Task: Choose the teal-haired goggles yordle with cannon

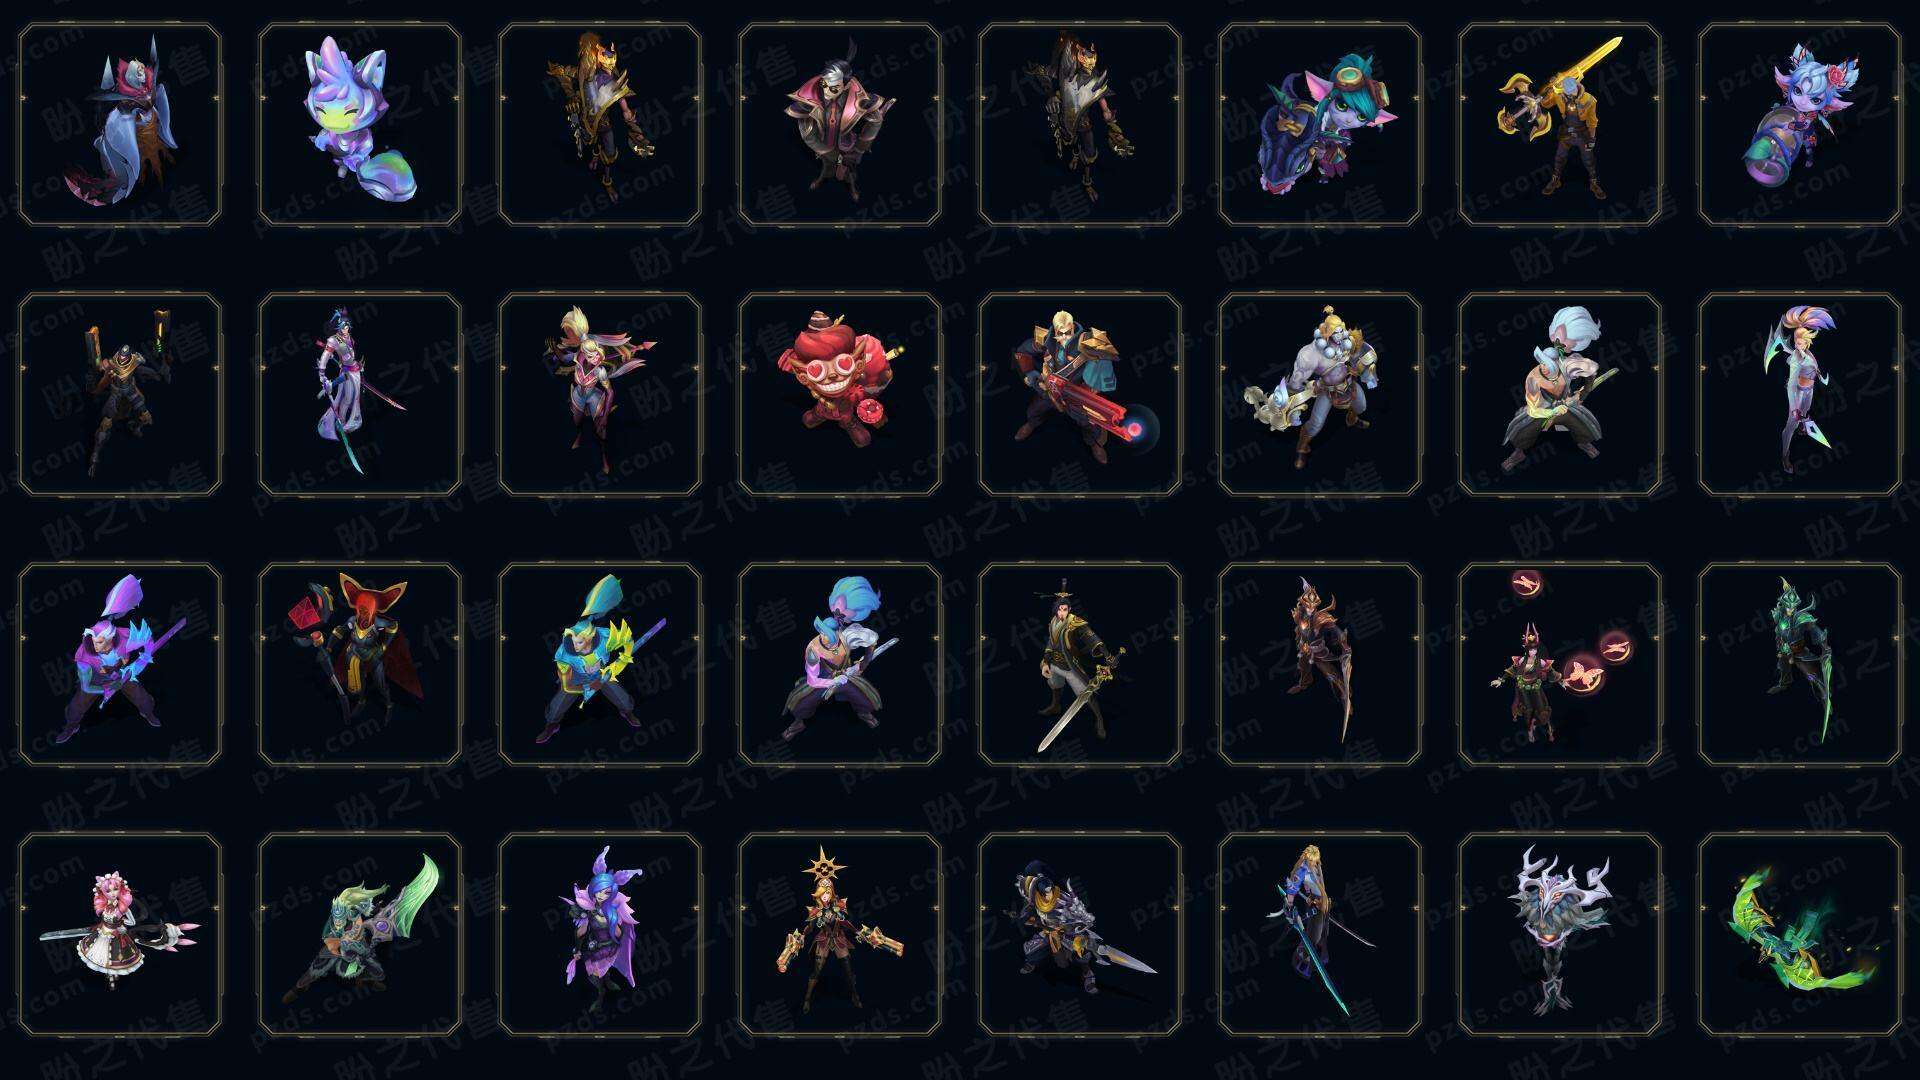Action: (1320, 125)
